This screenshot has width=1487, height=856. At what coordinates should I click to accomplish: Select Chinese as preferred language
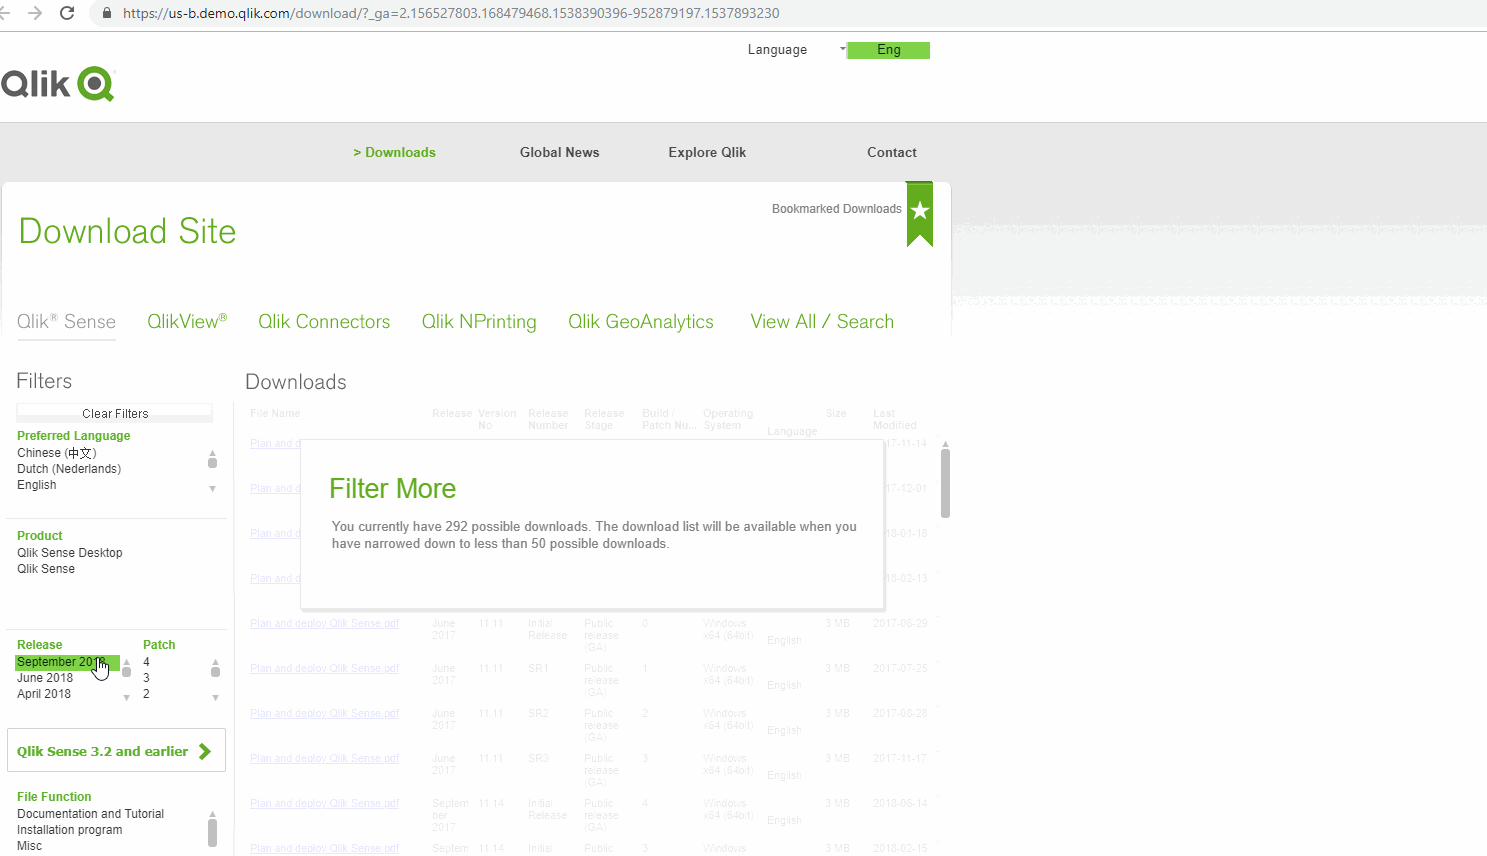click(57, 453)
